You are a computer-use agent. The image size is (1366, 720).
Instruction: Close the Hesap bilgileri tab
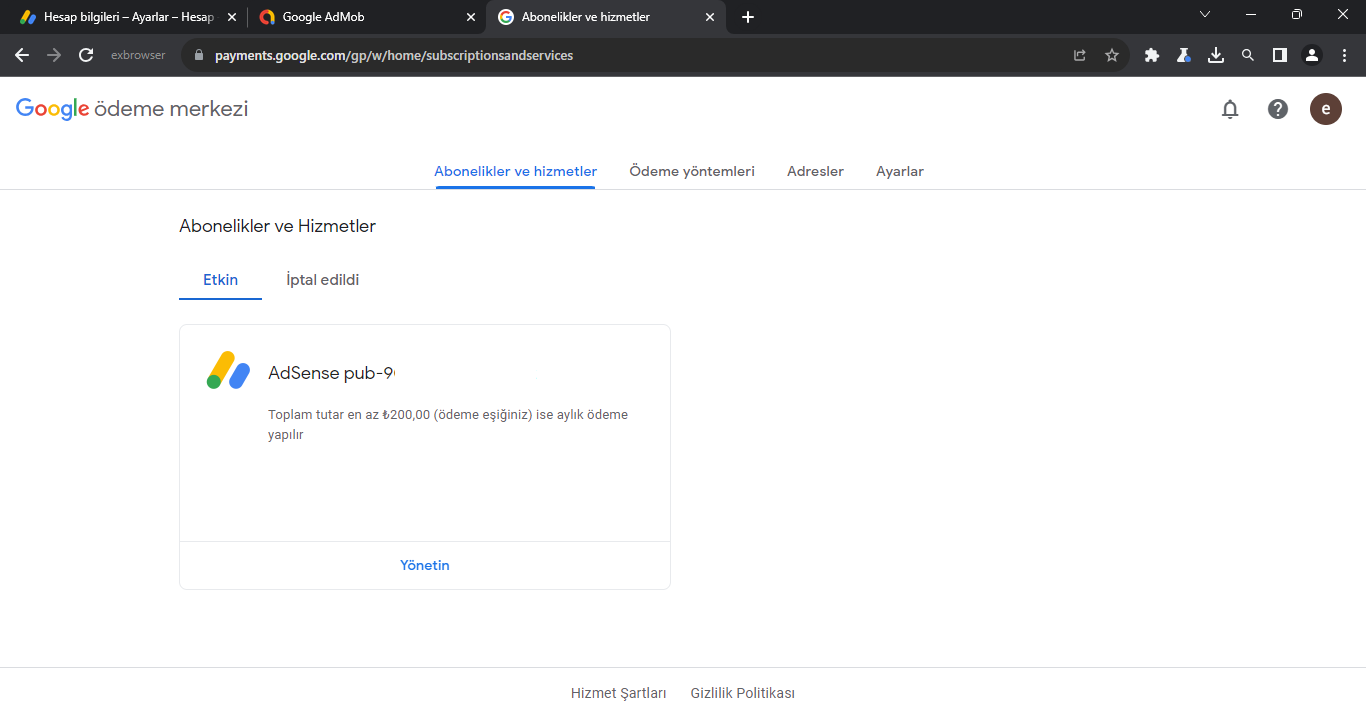[231, 17]
